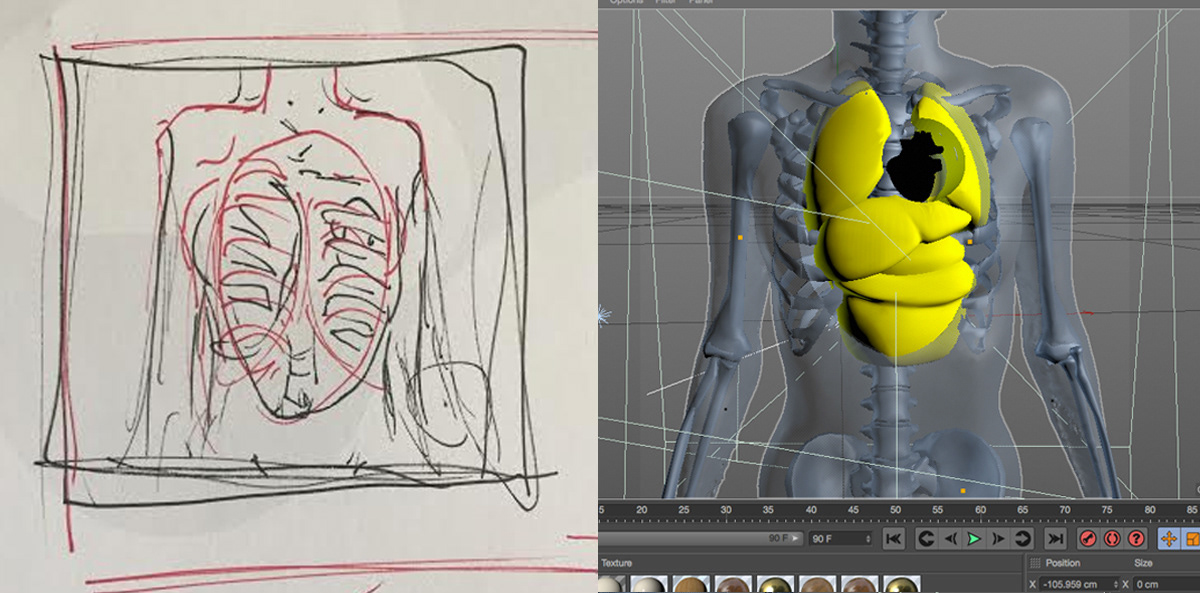
Task: Record active objects with red key button
Action: (x=1088, y=539)
